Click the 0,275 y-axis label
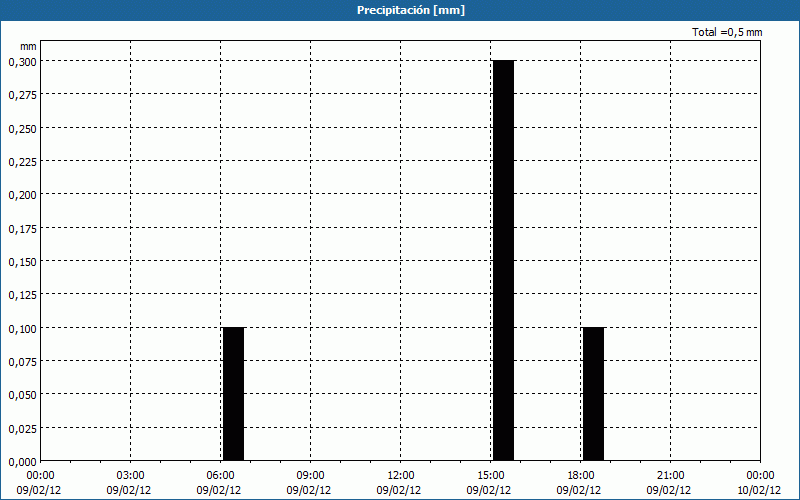Screen dimensions: 800x500 [22, 95]
